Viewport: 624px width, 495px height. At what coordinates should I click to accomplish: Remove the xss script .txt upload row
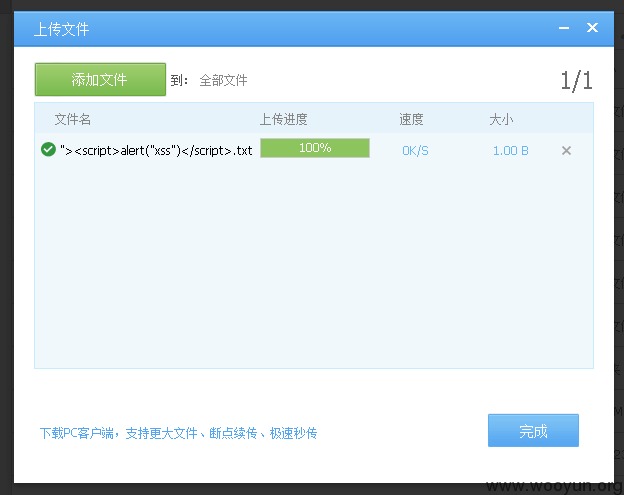click(x=566, y=150)
